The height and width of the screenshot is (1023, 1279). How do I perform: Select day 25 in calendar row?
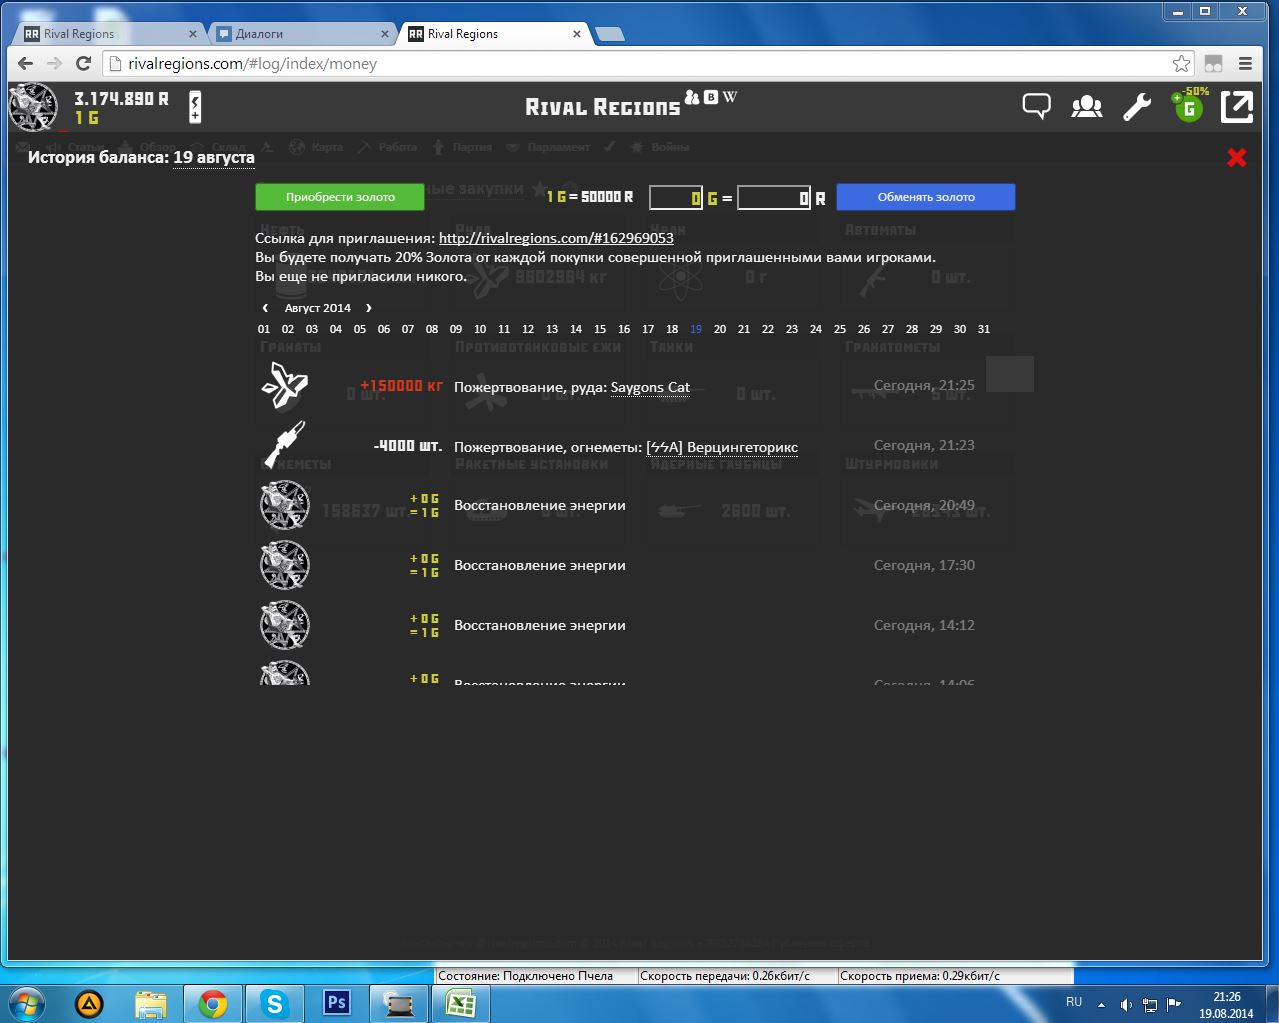(x=840, y=329)
